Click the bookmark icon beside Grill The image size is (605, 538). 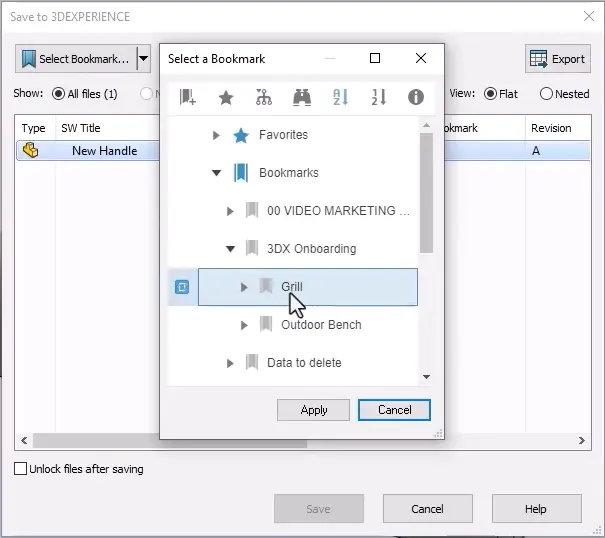[266, 286]
